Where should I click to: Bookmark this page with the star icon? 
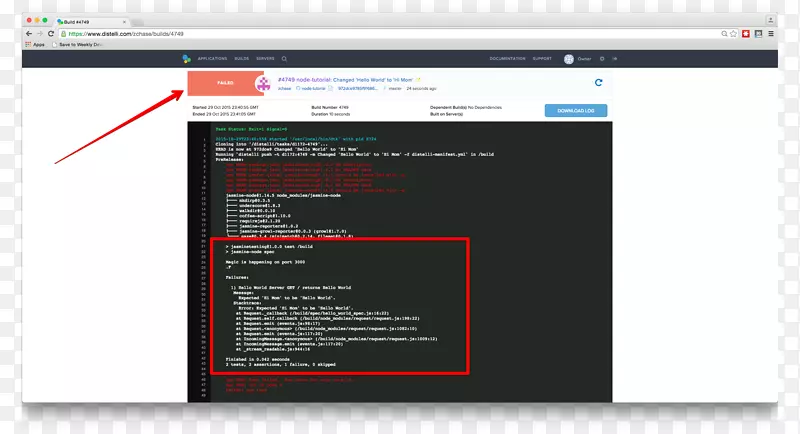tap(733, 34)
